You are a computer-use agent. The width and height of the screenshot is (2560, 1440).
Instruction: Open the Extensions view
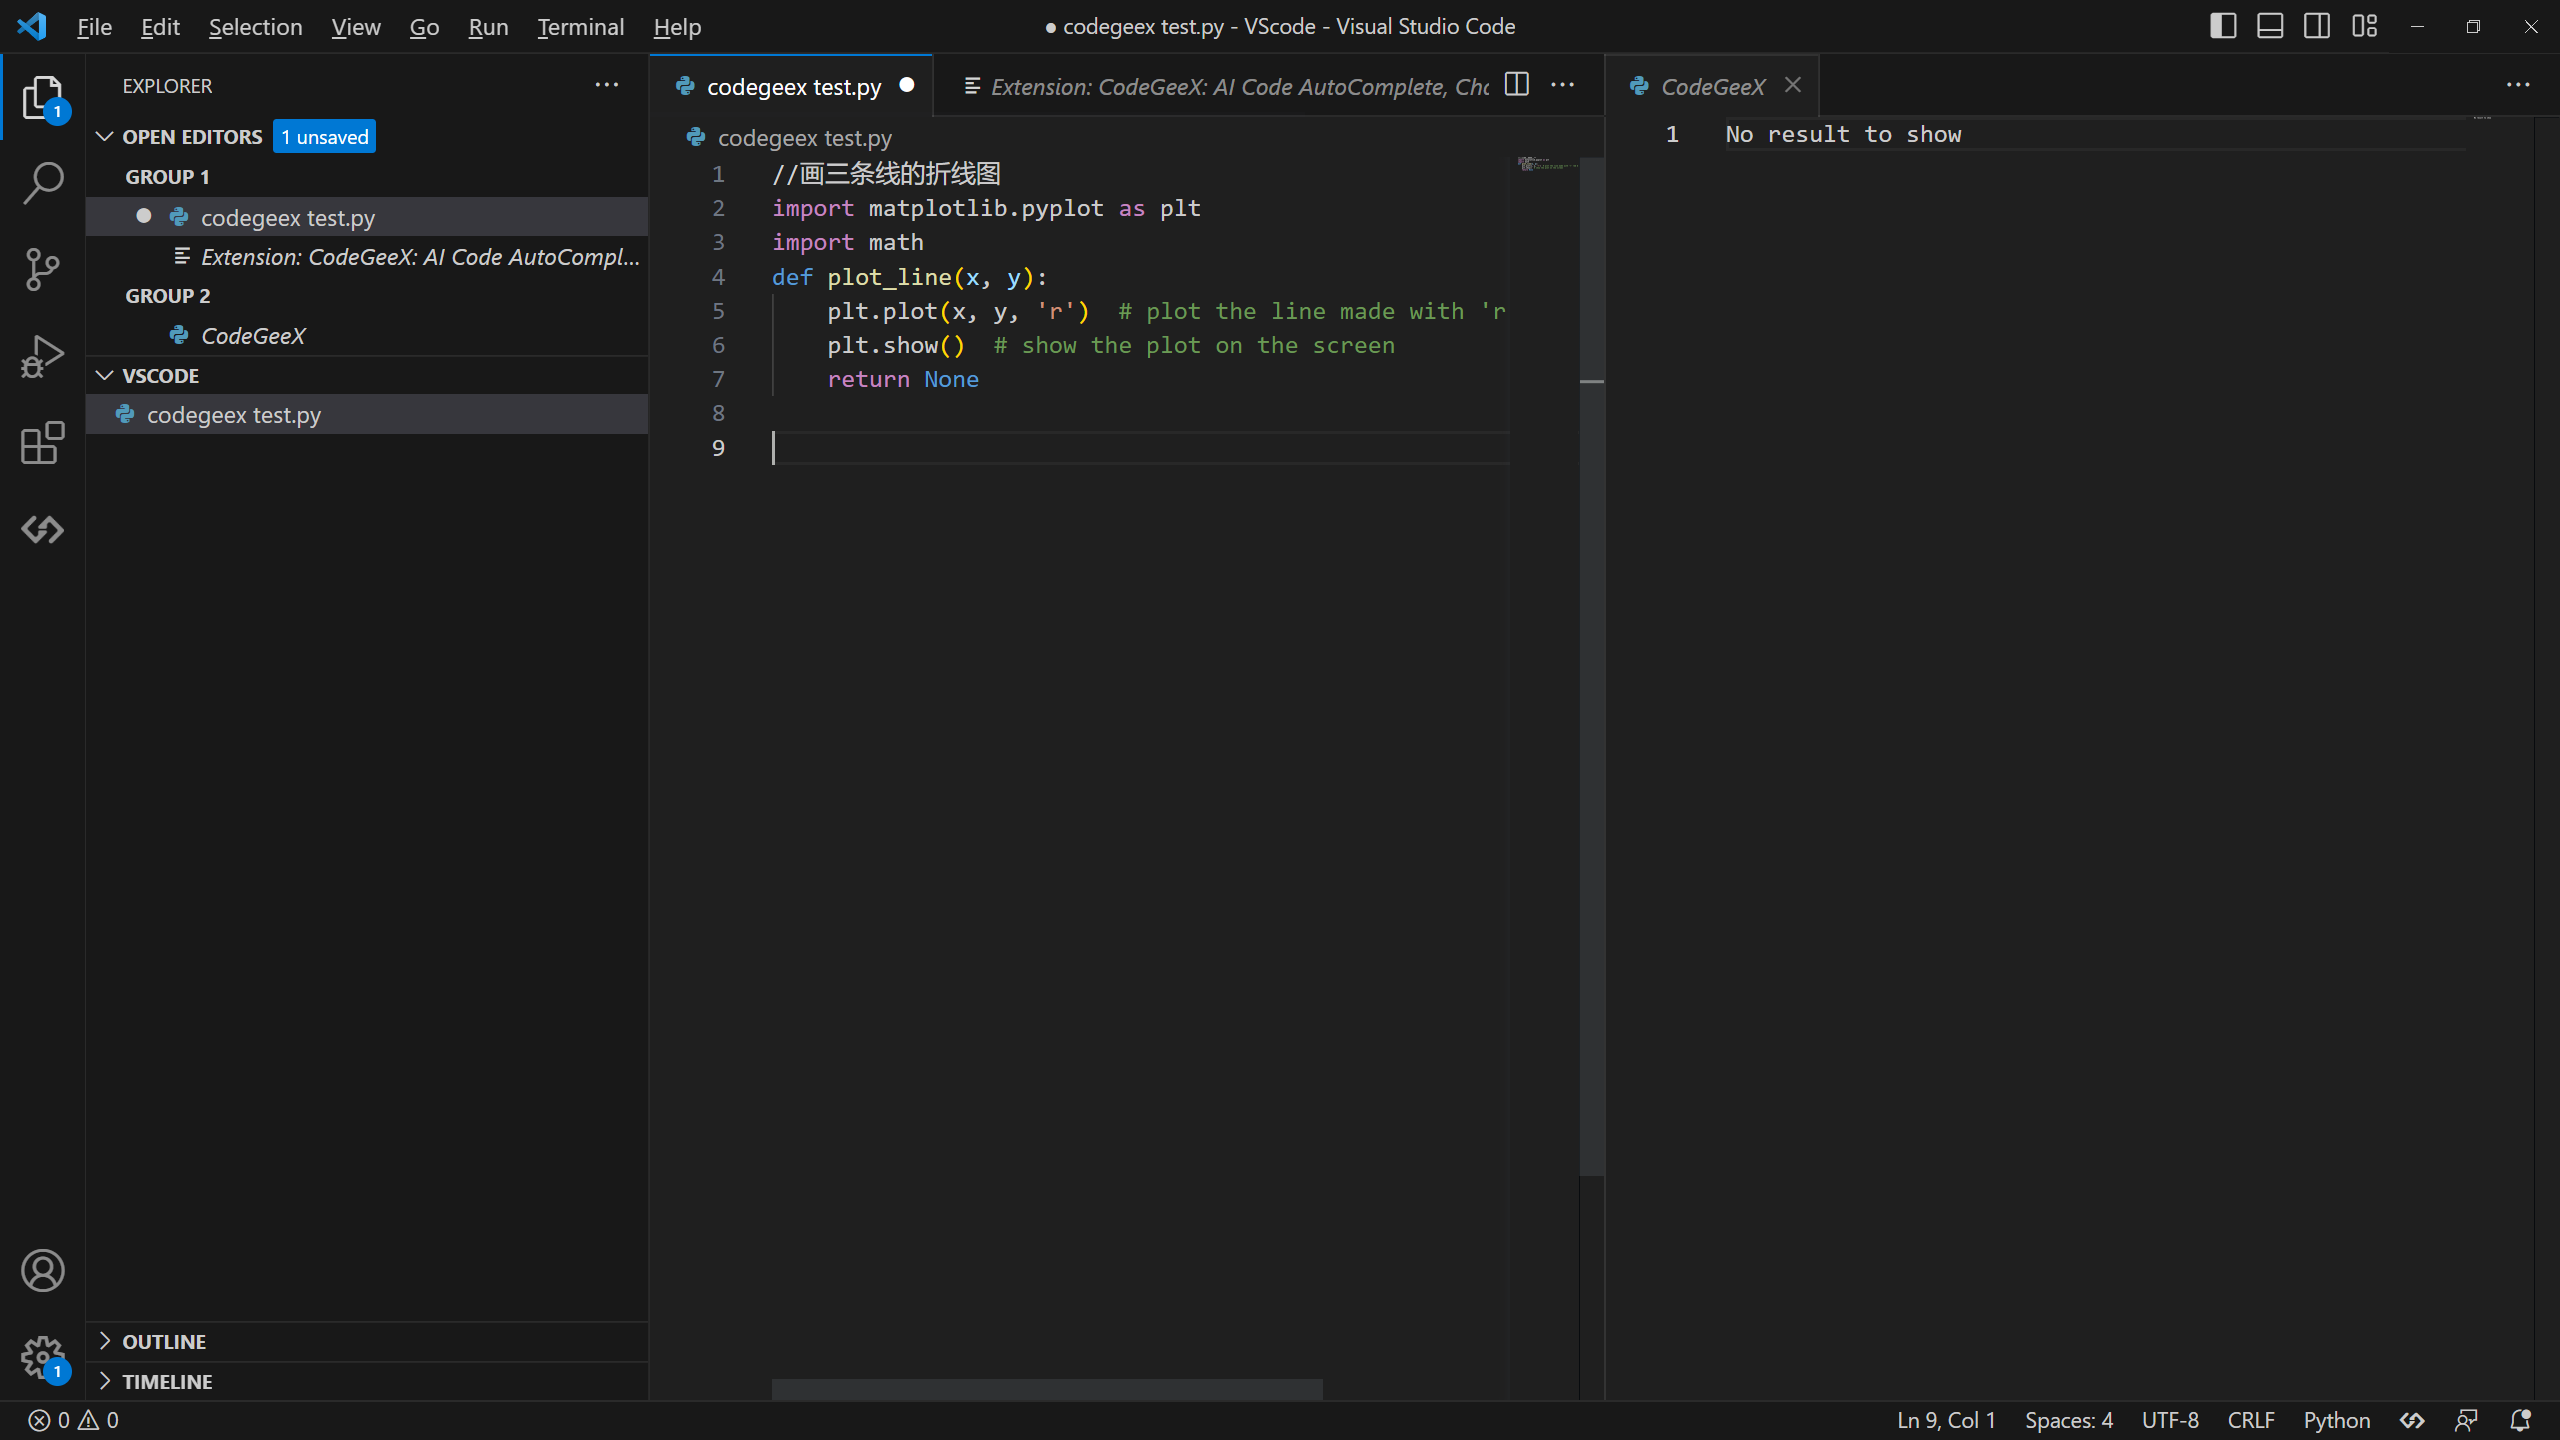[x=43, y=443]
